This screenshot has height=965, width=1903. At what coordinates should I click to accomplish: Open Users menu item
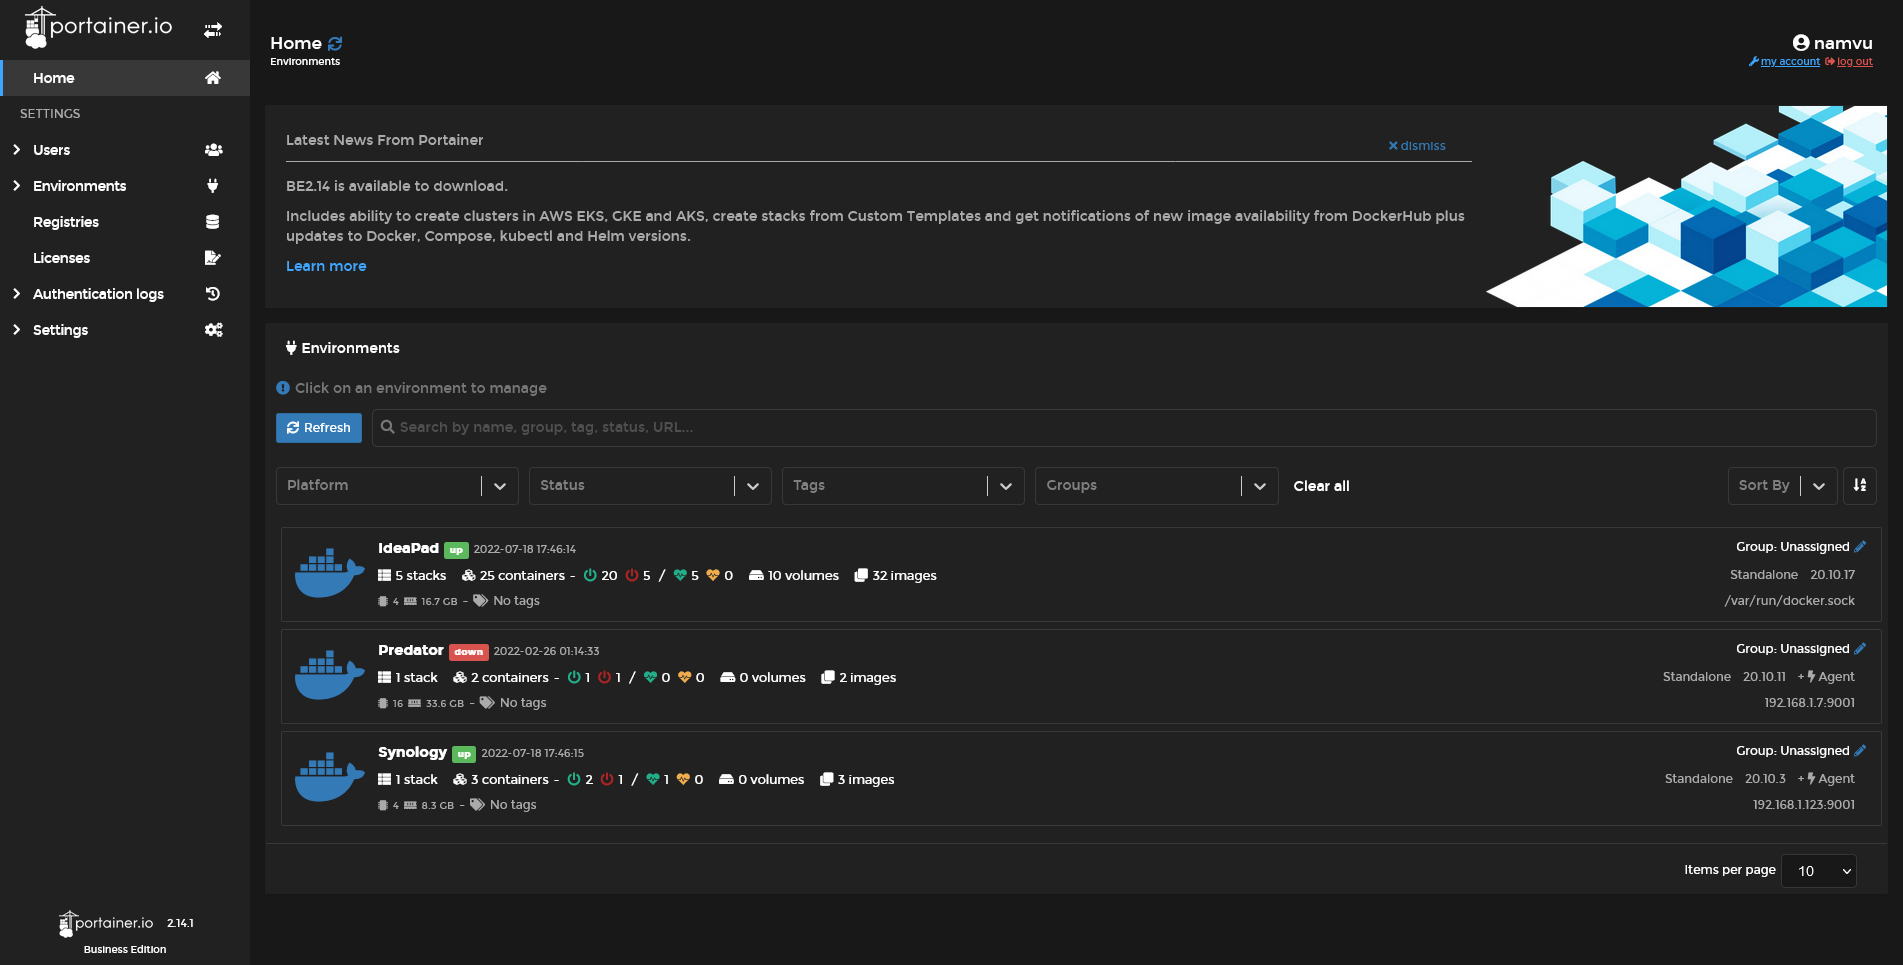[125, 150]
